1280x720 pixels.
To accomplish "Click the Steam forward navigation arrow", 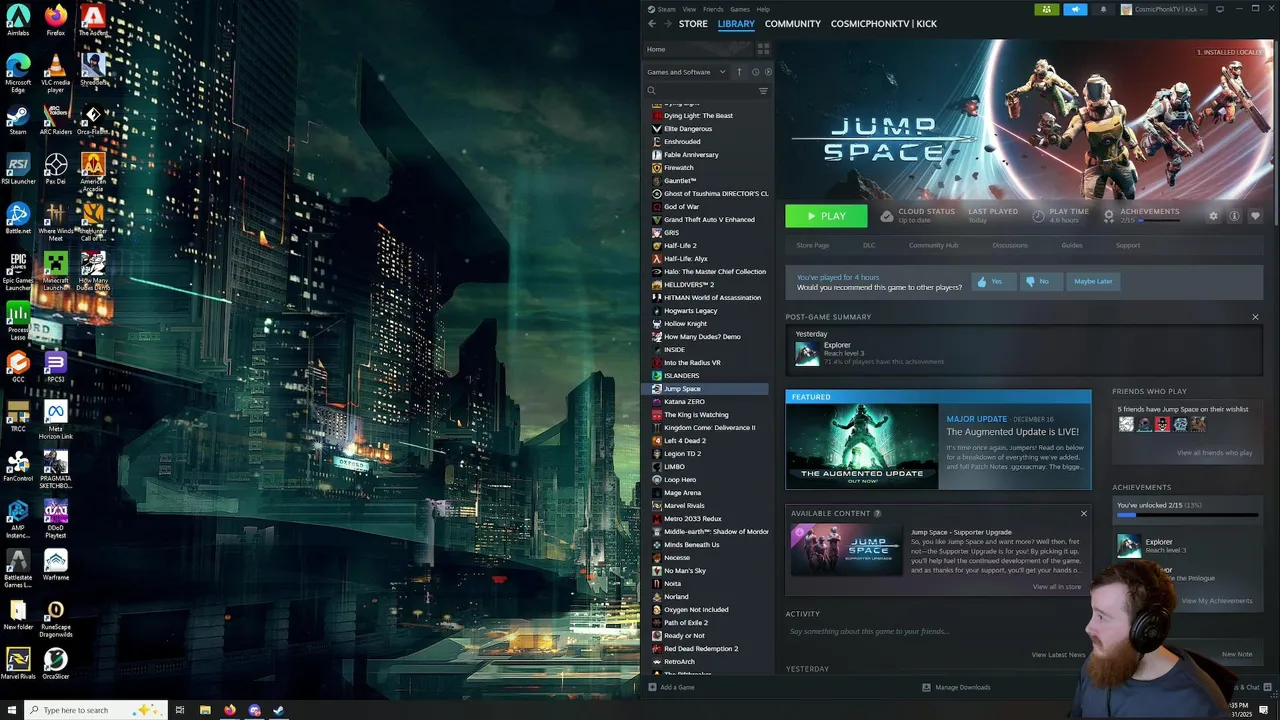I will coord(668,23).
